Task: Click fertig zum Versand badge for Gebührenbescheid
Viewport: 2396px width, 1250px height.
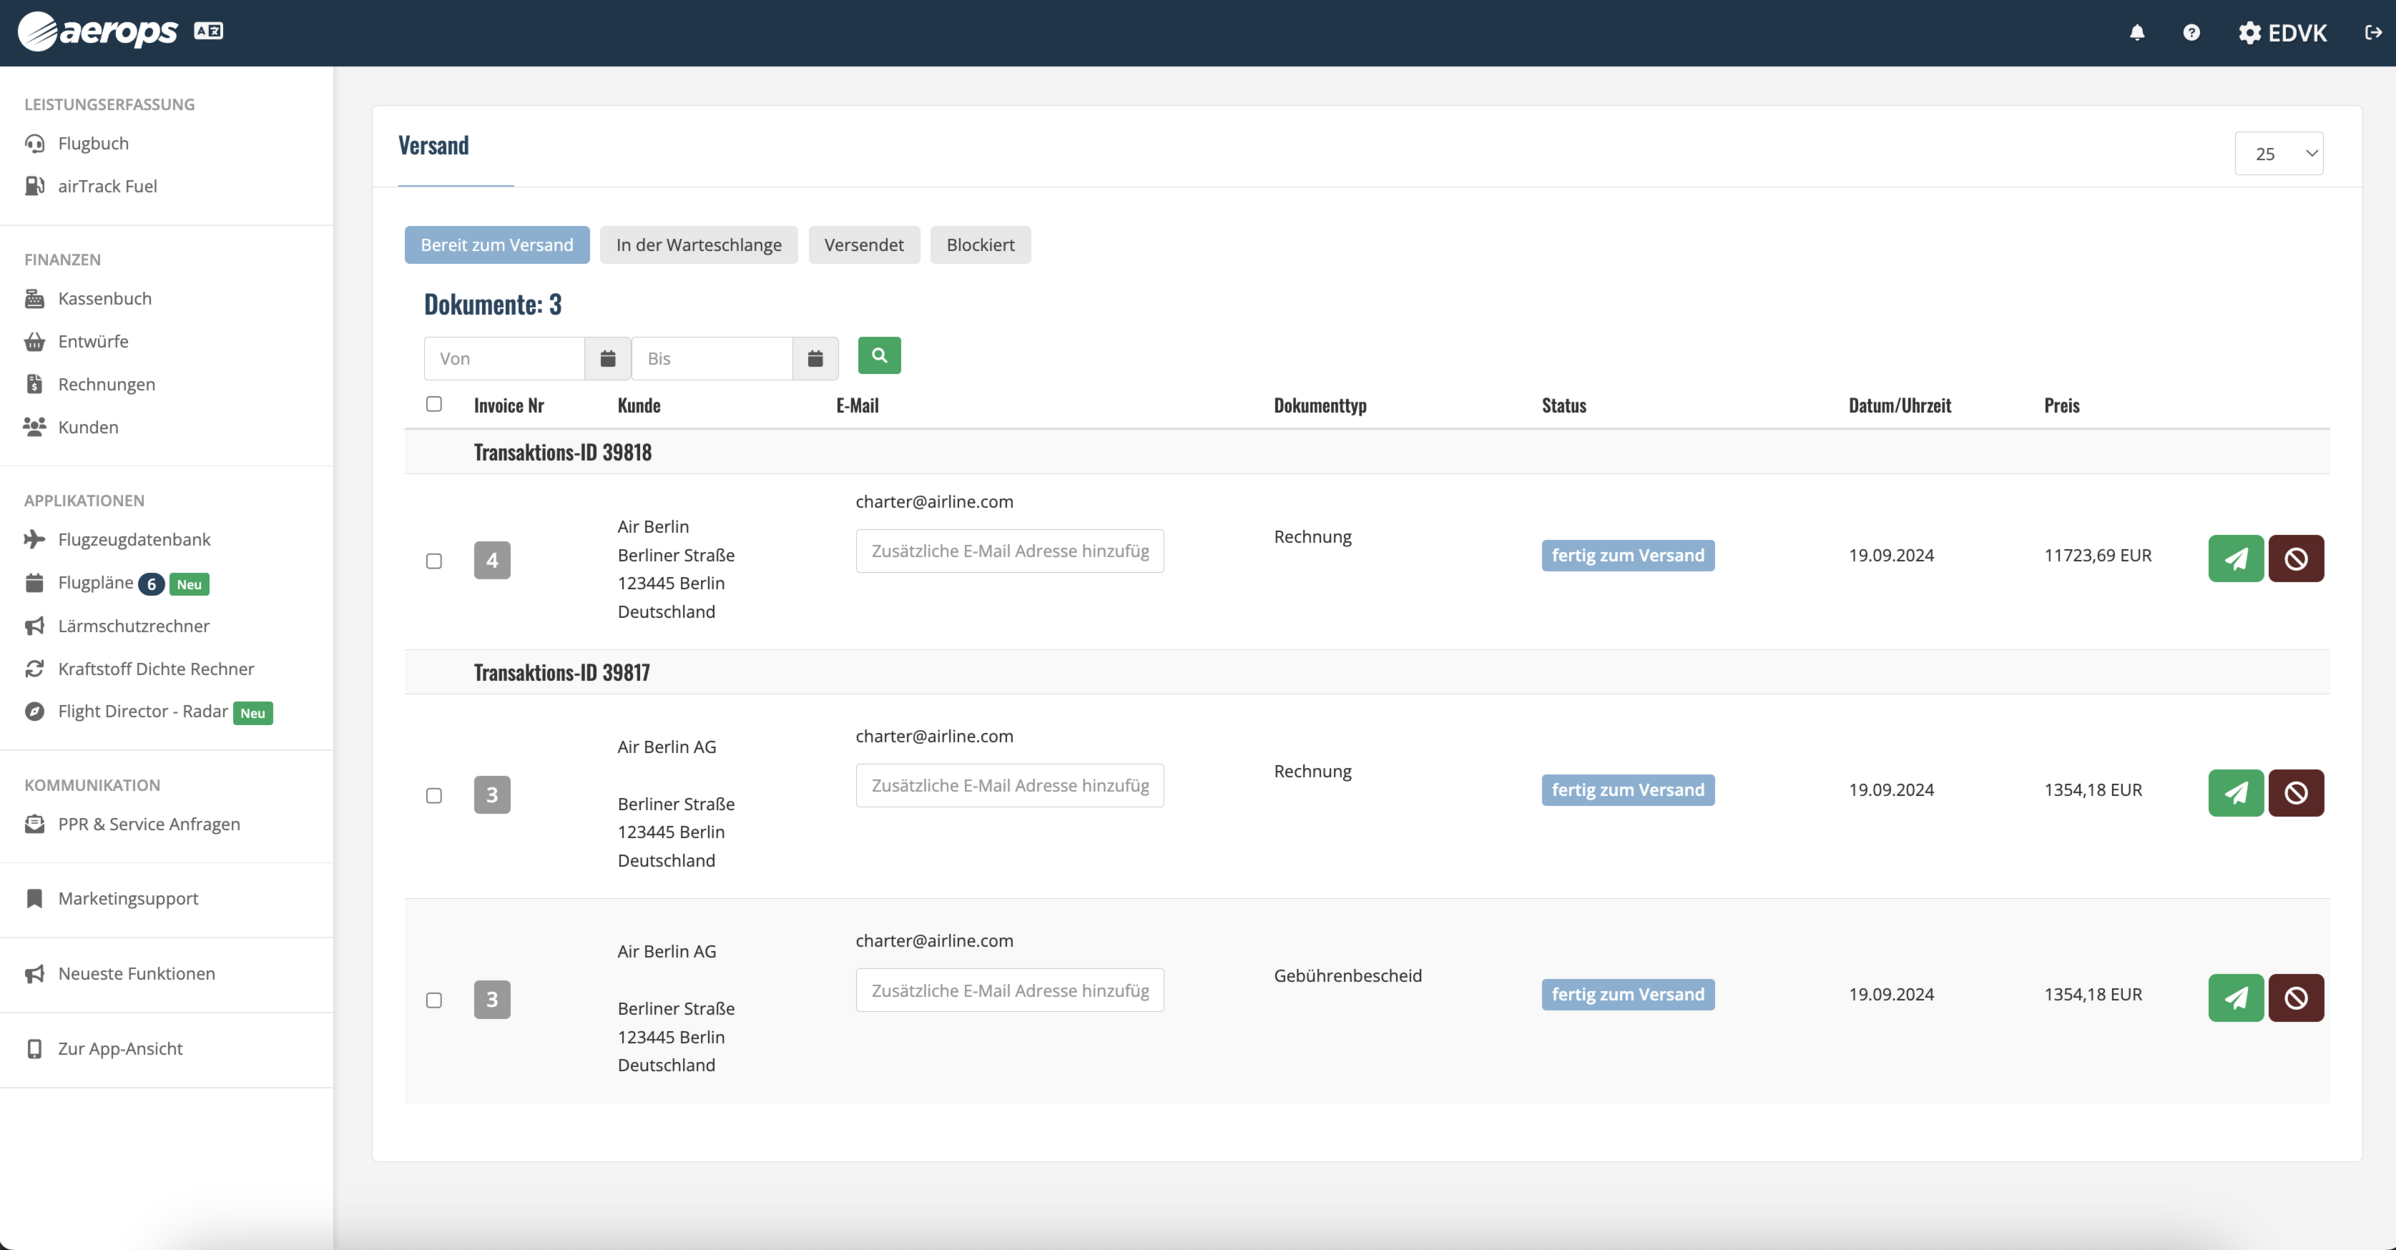Action: coord(1628,994)
